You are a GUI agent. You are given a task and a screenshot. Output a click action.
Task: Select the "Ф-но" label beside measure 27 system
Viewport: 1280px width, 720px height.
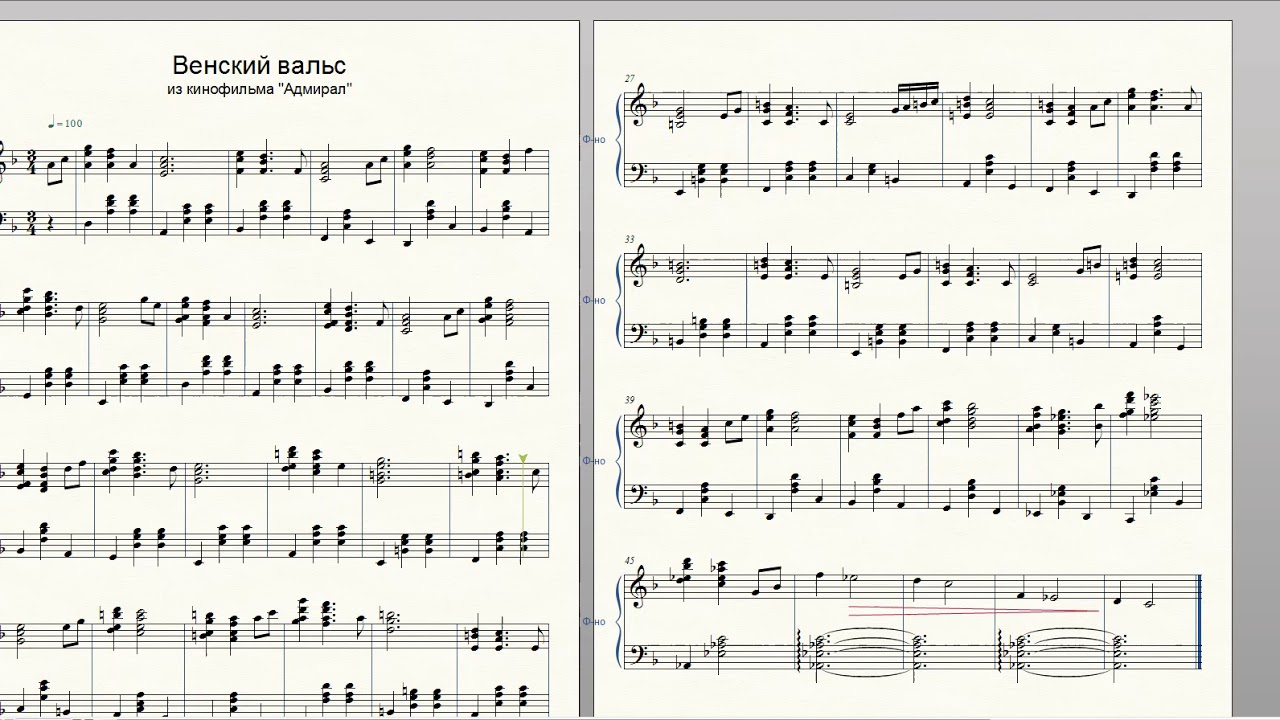pyautogui.click(x=594, y=140)
